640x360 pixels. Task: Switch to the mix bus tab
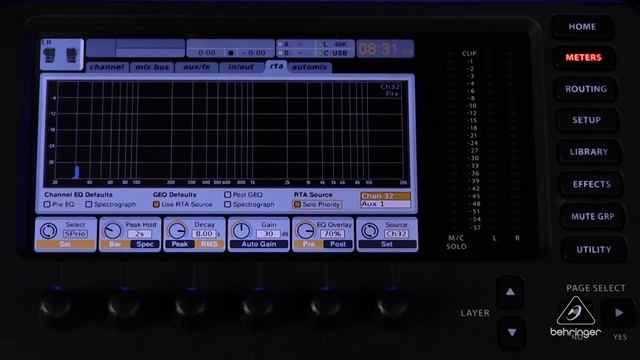point(152,67)
